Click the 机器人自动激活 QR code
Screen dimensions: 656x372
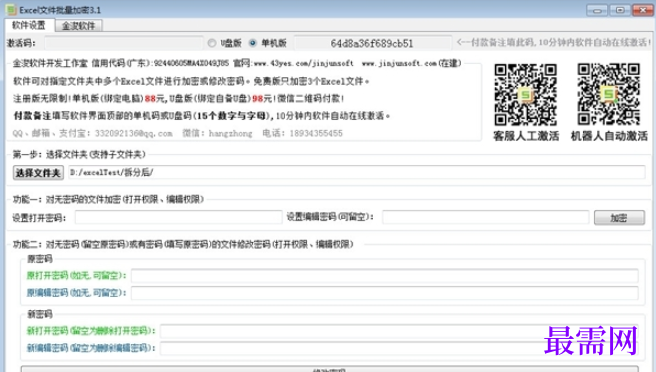click(x=609, y=95)
